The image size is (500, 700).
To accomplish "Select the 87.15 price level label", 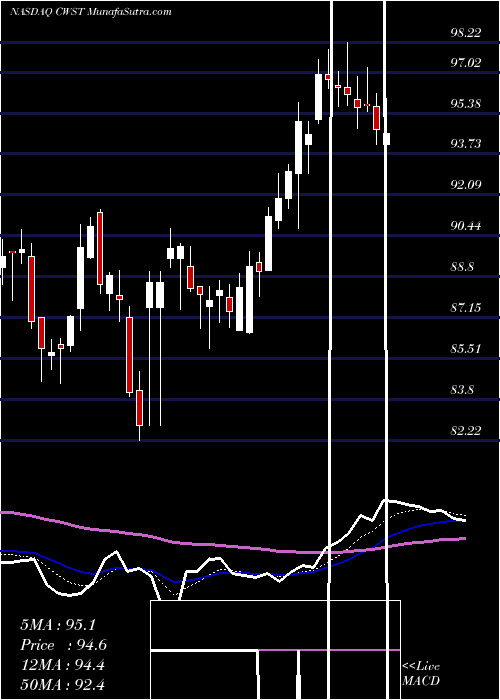I will pos(467,307).
